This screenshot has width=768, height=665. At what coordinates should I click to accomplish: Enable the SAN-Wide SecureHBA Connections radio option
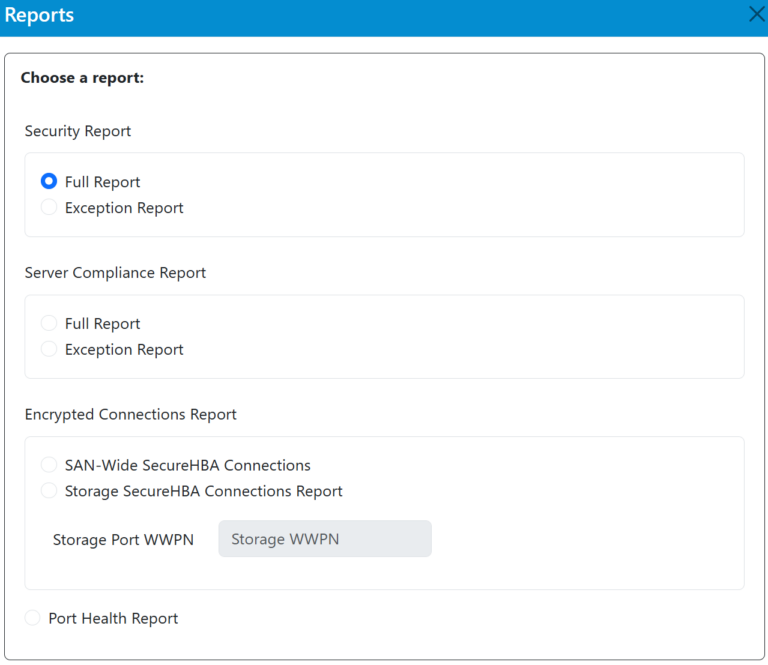pyautogui.click(x=49, y=465)
